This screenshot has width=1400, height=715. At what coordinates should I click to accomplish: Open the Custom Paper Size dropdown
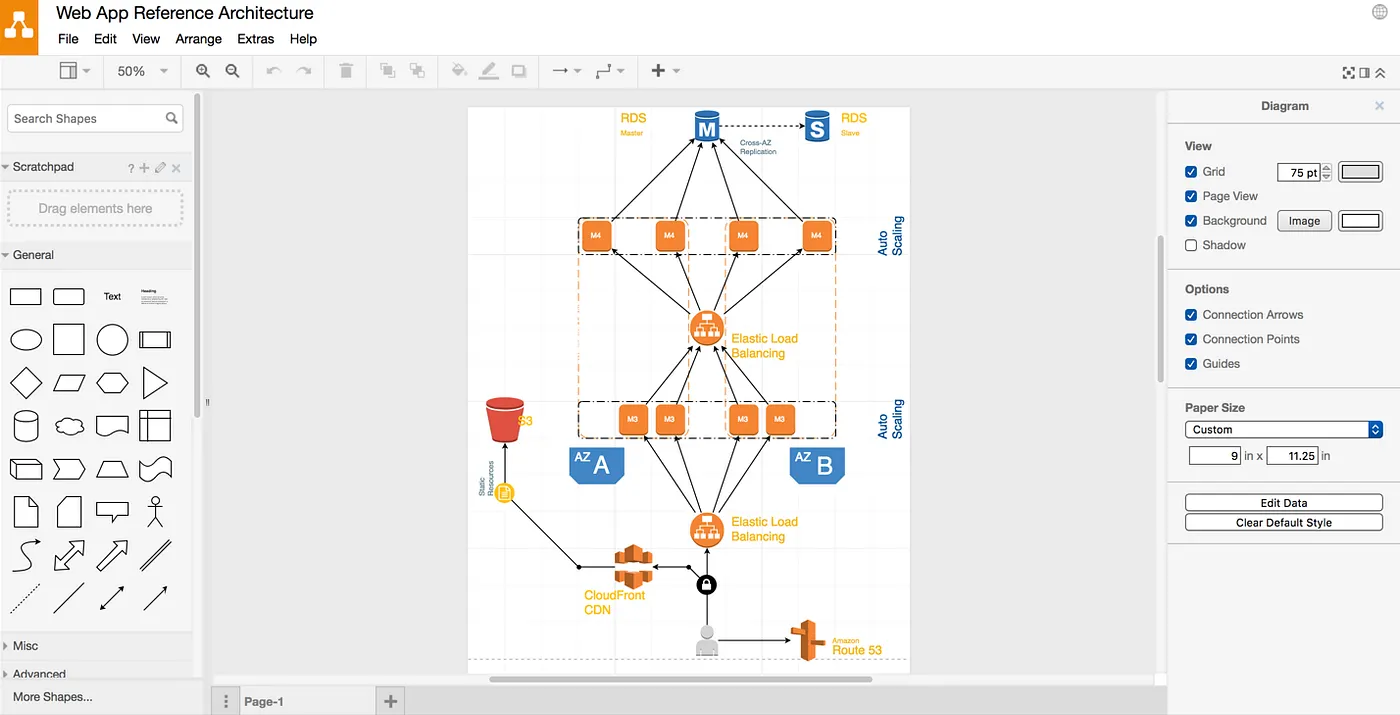click(x=1284, y=429)
